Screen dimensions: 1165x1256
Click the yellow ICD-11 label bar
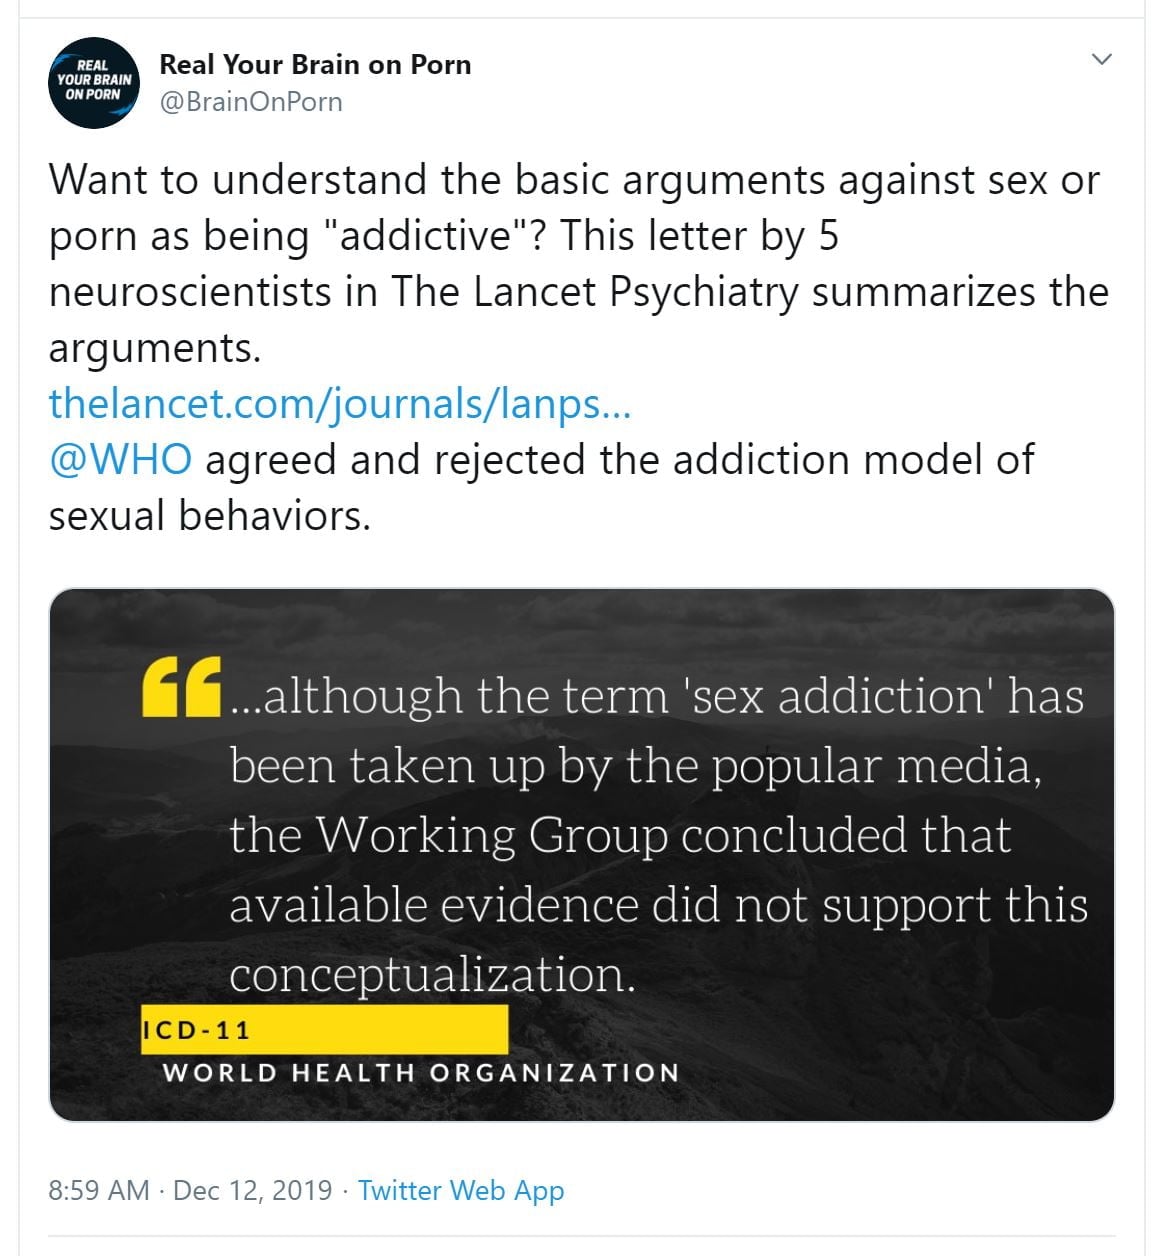click(324, 1030)
